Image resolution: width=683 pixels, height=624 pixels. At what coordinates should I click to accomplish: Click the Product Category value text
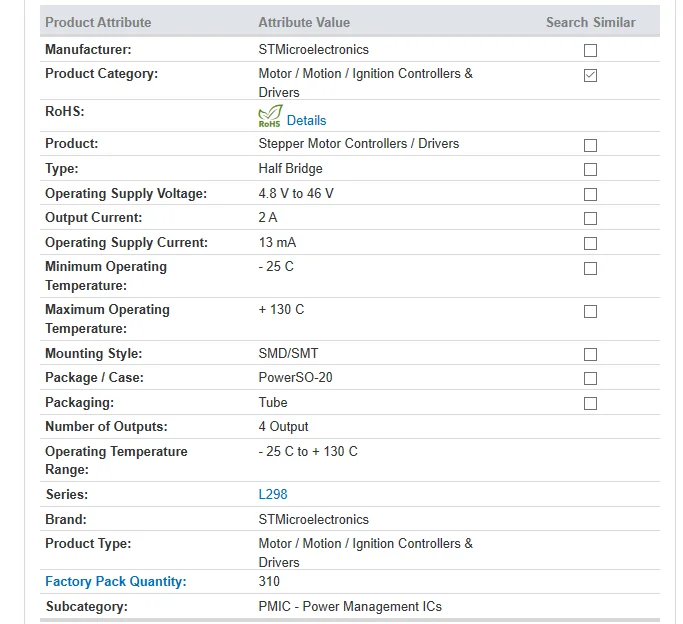[x=365, y=83]
